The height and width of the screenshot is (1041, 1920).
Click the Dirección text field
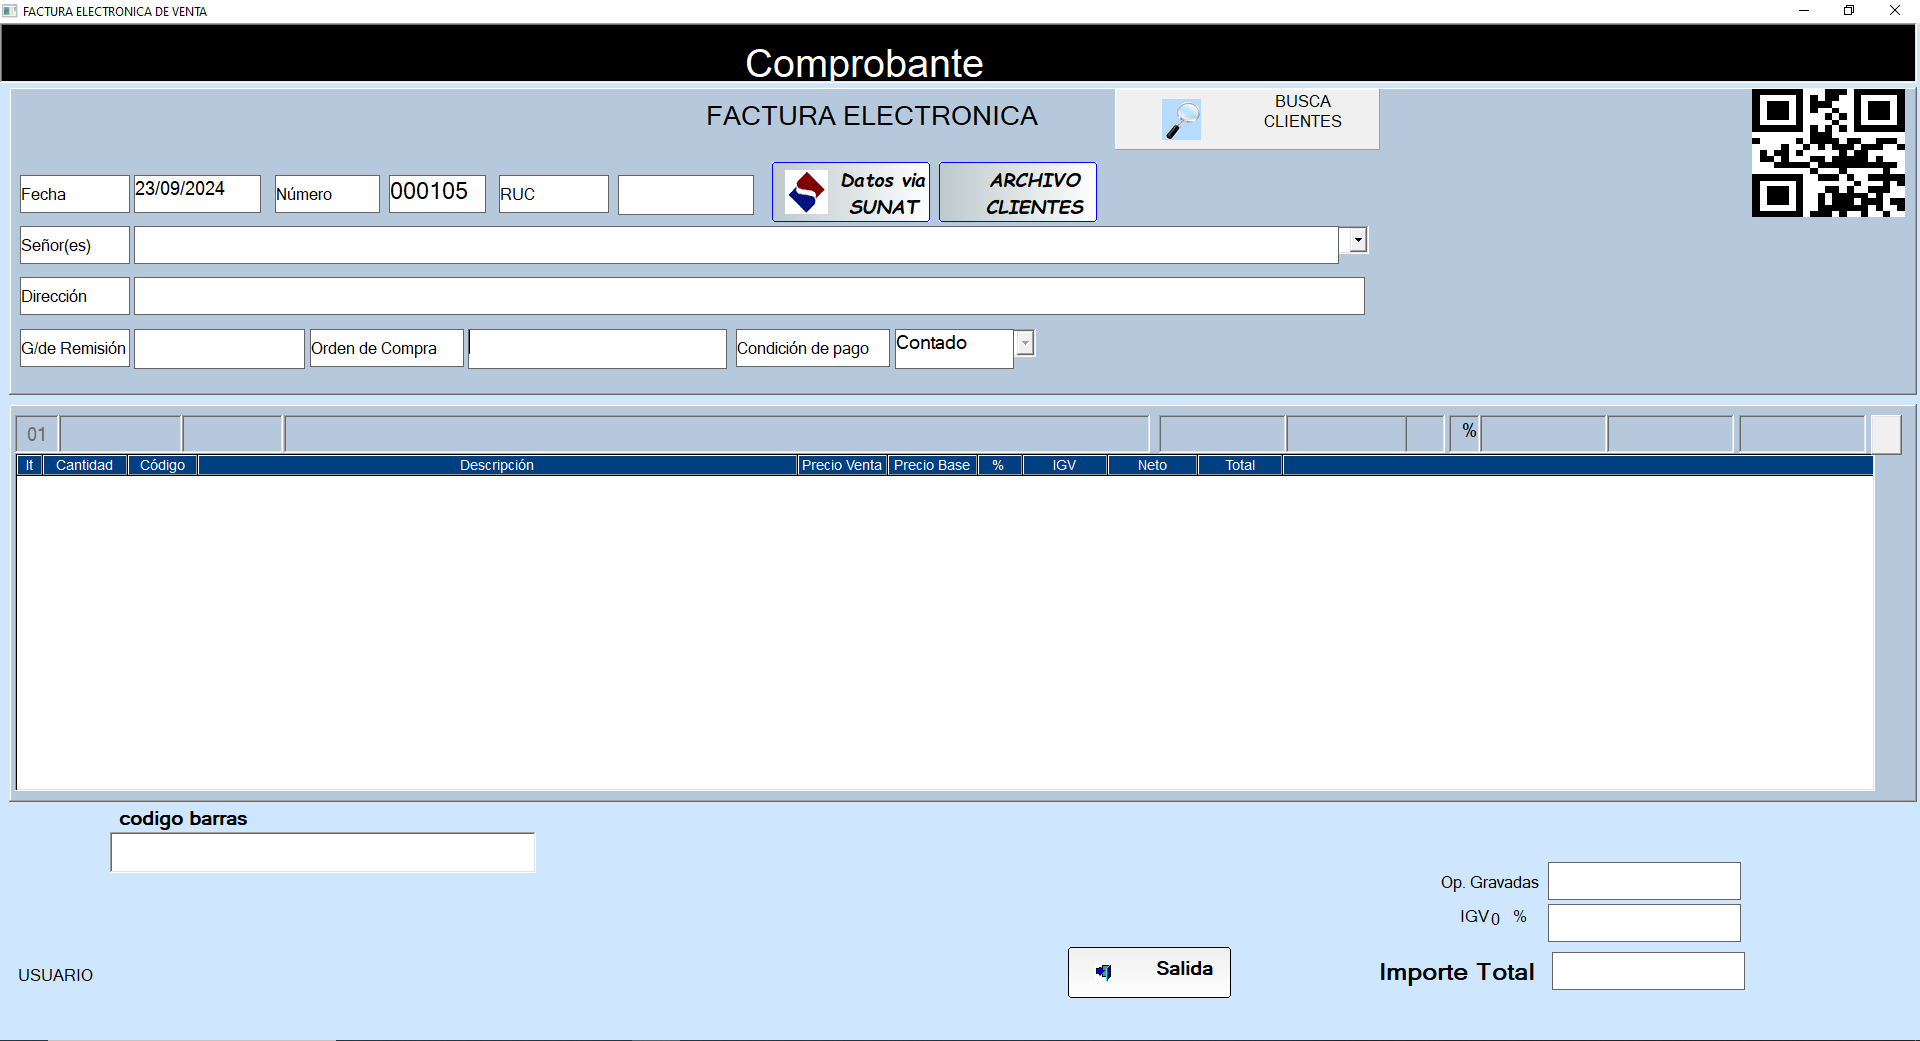[748, 296]
